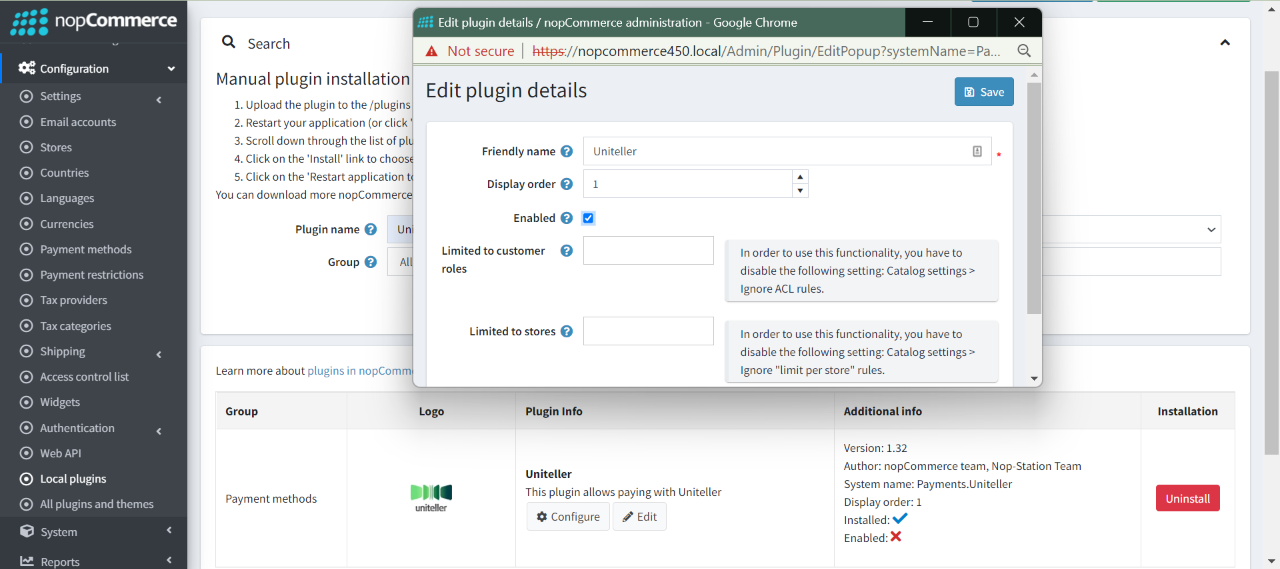1280x569 pixels.
Task: Collapse the Configuration menu section
Action: [171, 69]
